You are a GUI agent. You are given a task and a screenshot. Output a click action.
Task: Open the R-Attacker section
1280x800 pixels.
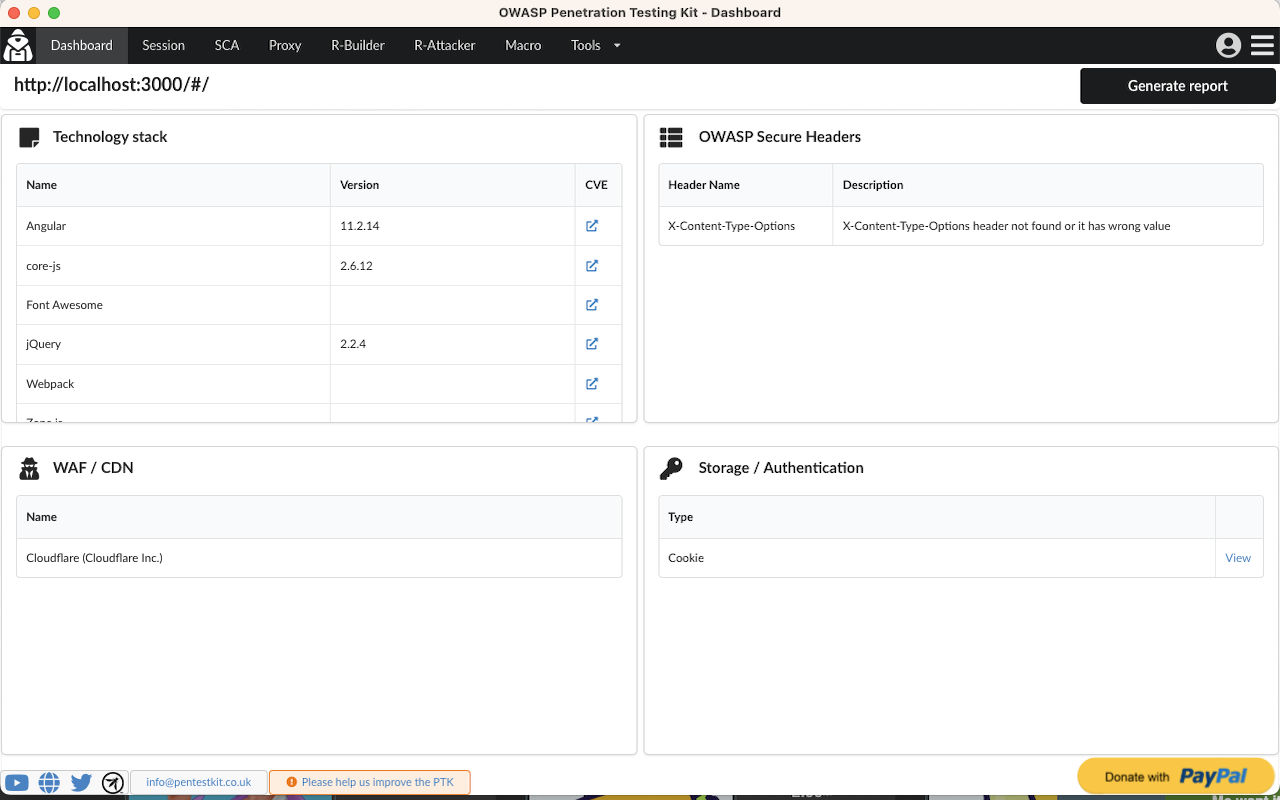[444, 45]
